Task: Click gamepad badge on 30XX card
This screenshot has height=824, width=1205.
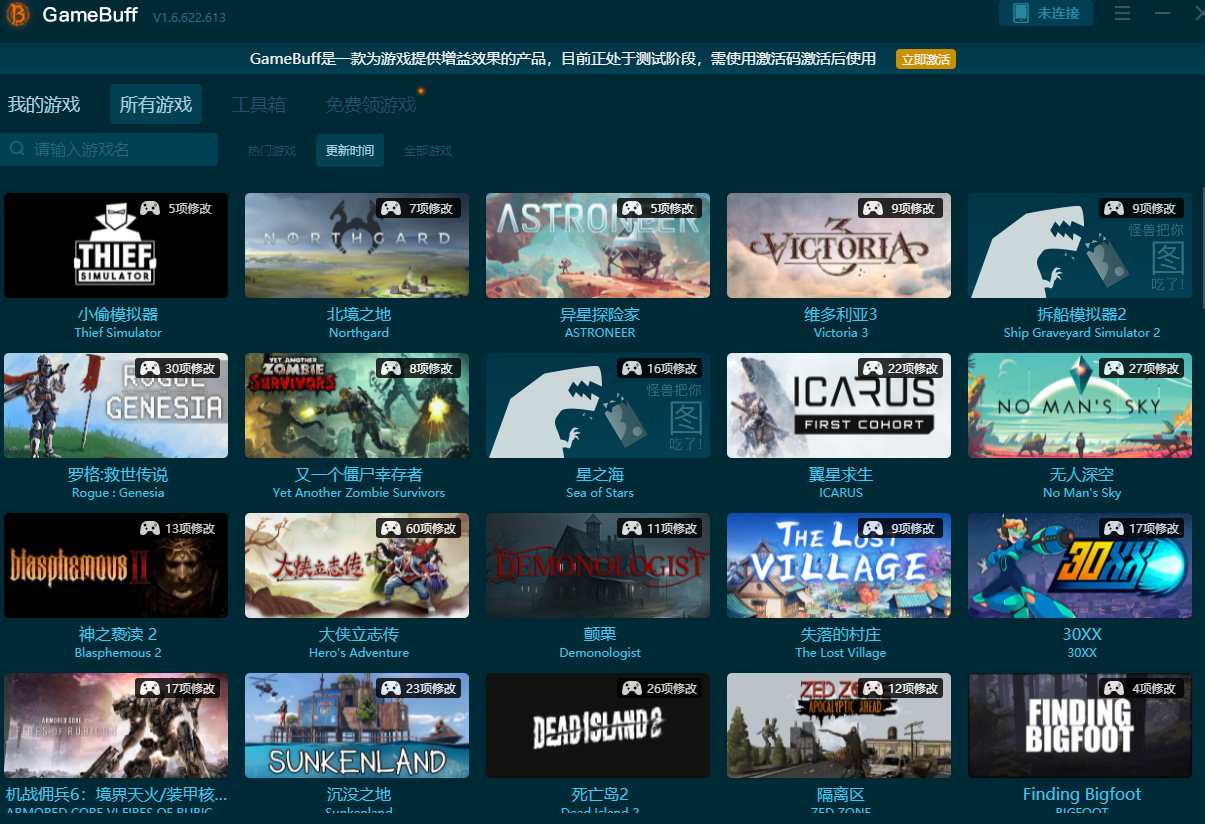Action: (1114, 528)
